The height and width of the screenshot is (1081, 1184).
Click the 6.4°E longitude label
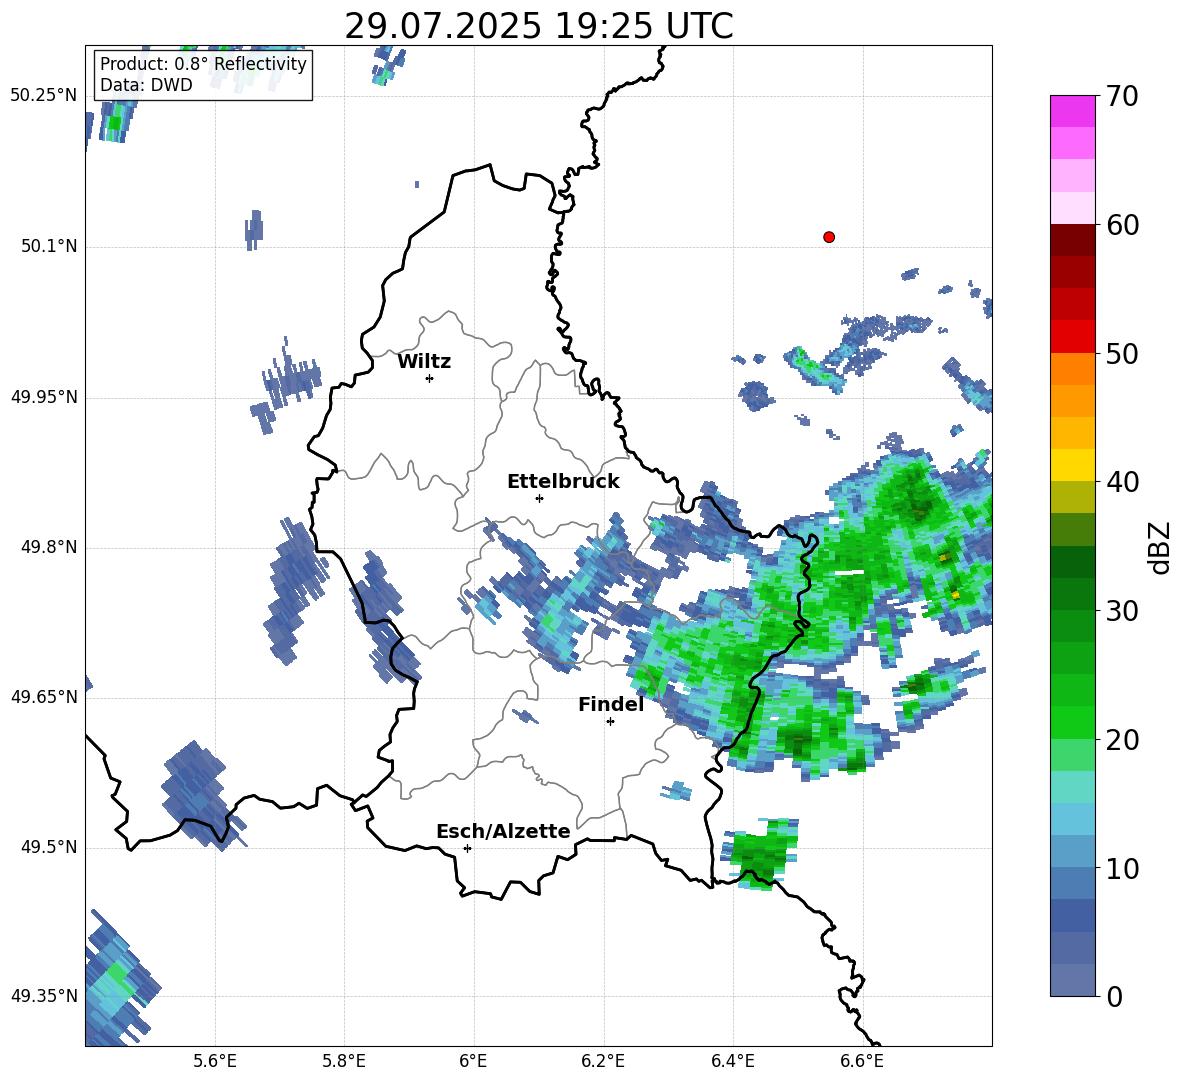pyautogui.click(x=732, y=1061)
